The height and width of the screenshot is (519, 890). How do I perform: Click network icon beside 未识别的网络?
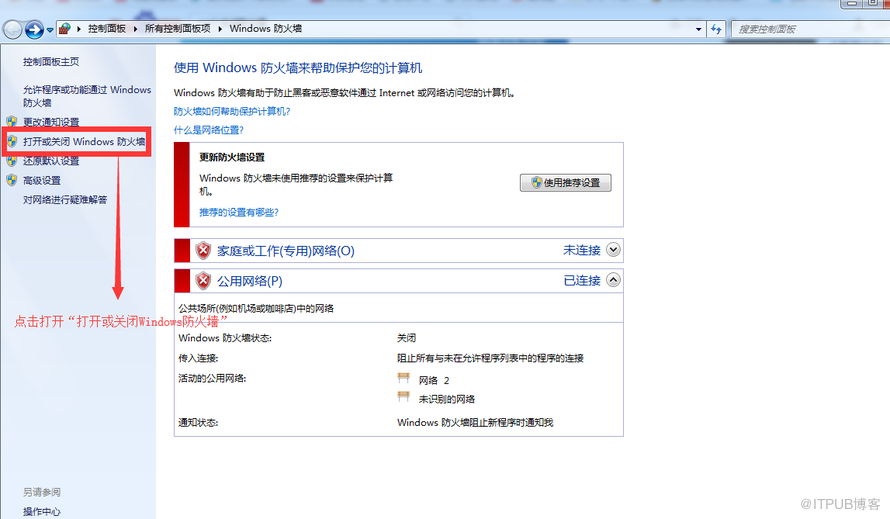pyautogui.click(x=404, y=397)
